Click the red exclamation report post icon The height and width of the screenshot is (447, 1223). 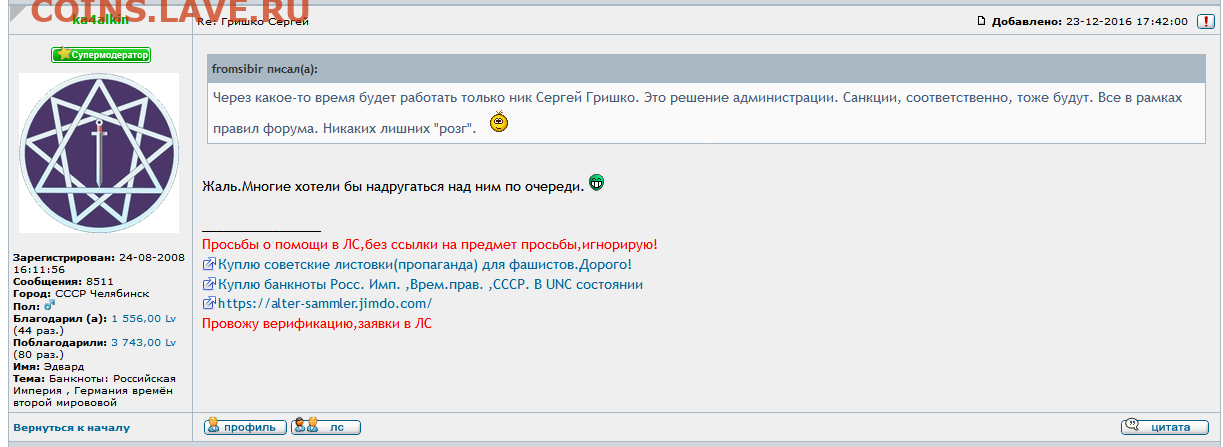tap(1206, 21)
